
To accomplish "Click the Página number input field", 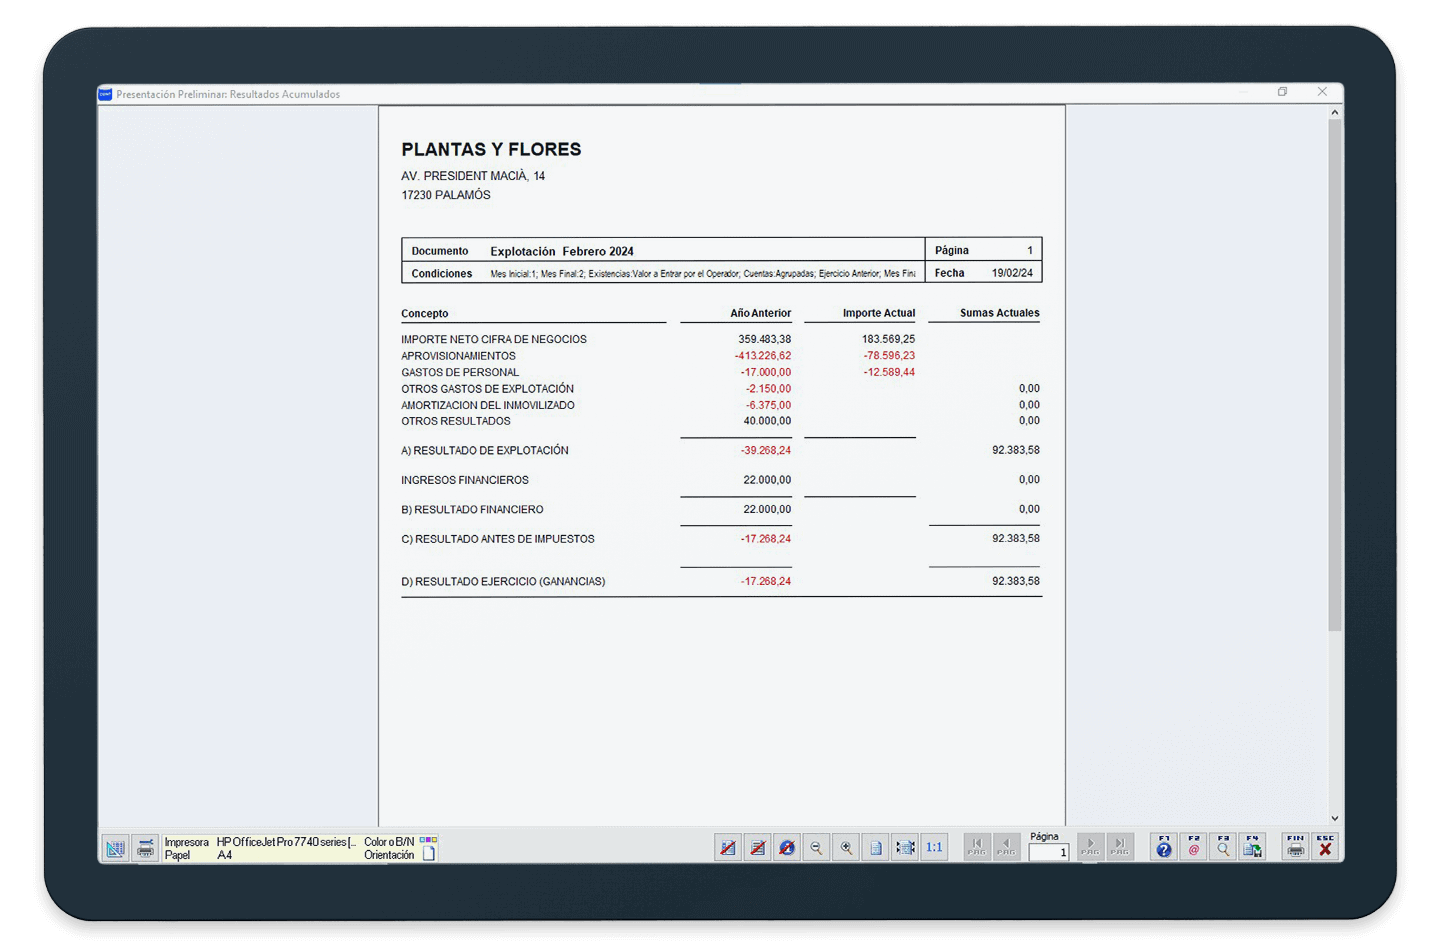I will point(1048,853).
